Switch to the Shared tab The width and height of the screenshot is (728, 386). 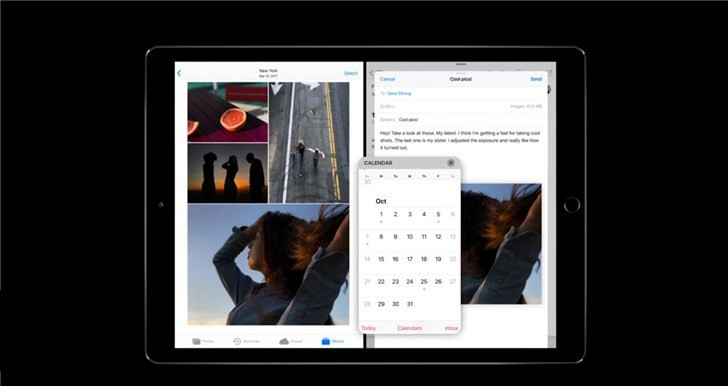pyautogui.click(x=291, y=341)
